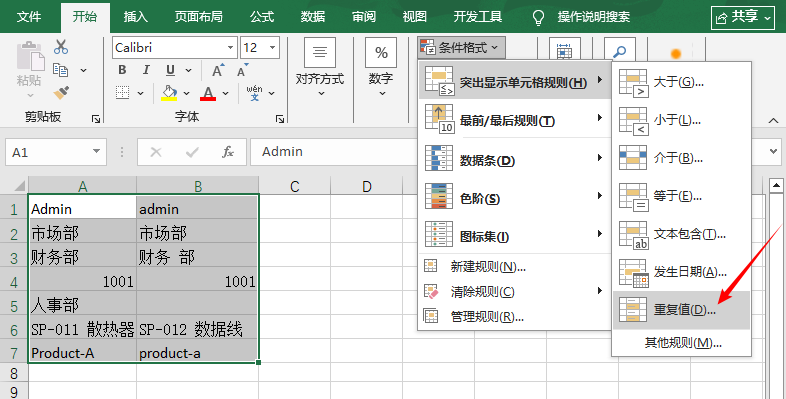786x399 pixels.
Task: Click the Share (共享) button
Action: click(x=743, y=18)
